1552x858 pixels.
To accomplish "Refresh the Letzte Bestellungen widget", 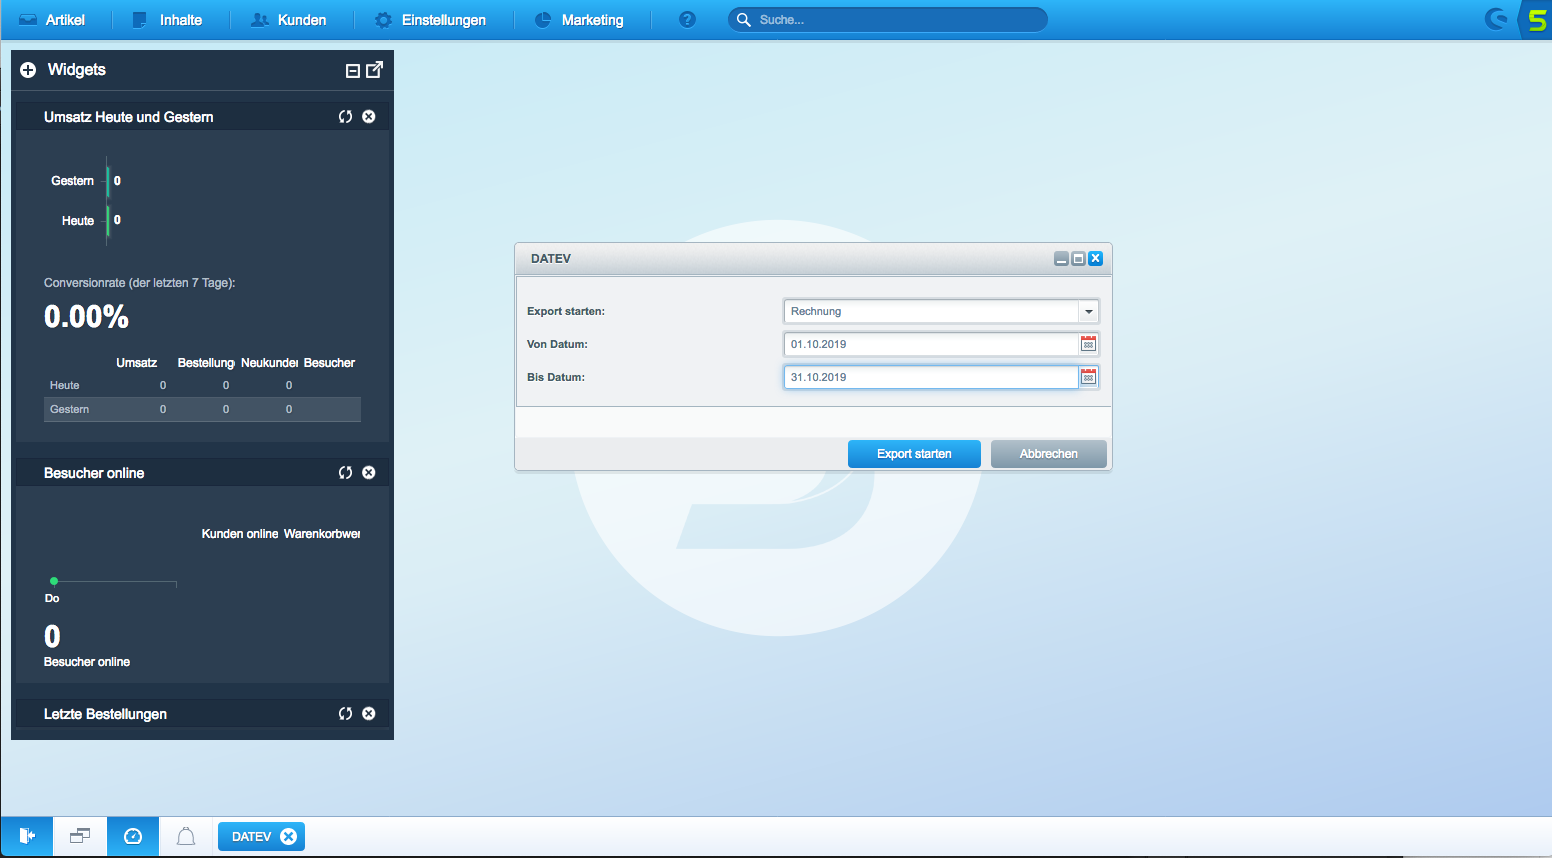I will (345, 714).
